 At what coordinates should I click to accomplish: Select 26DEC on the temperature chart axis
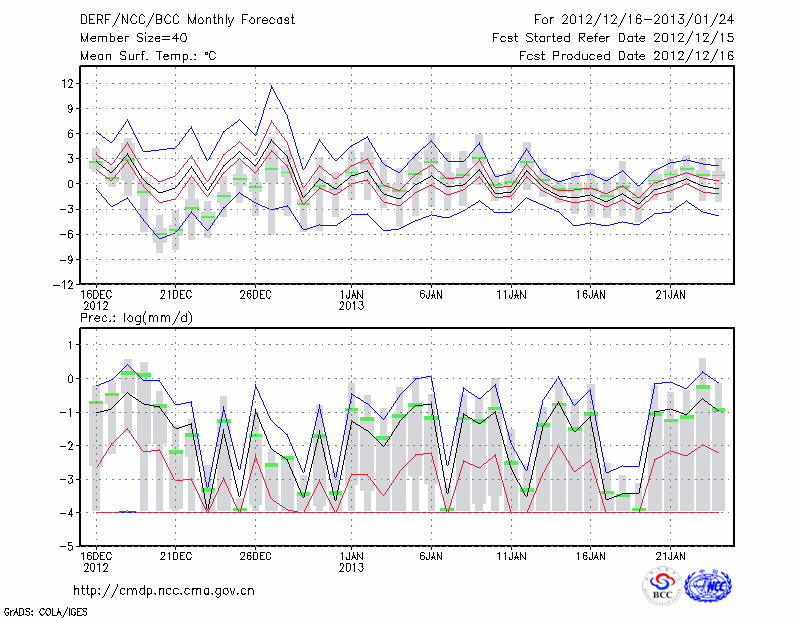[x=255, y=295]
